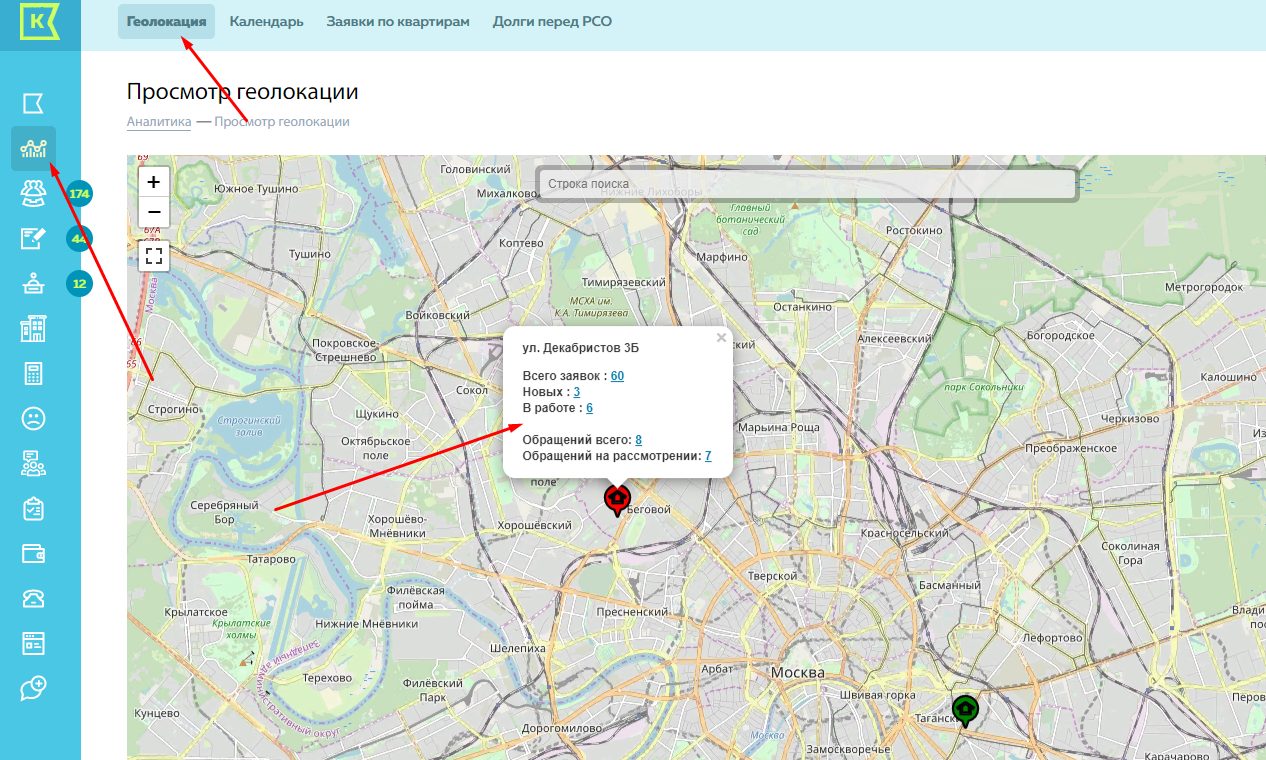Select the Геолокация tab
This screenshot has height=760, width=1266.
166,21
